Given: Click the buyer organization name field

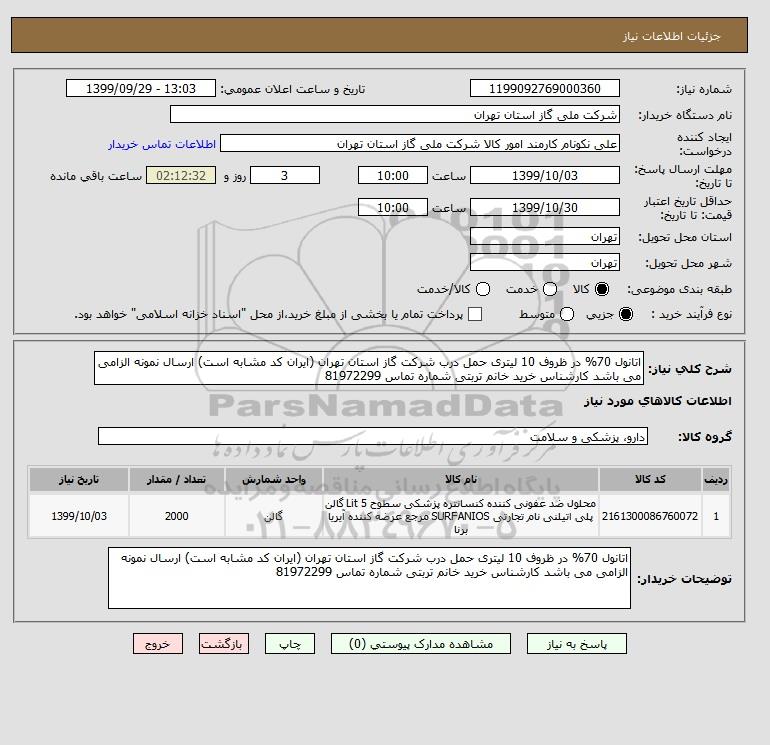Looking at the screenshot, I should pyautogui.click(x=394, y=114).
